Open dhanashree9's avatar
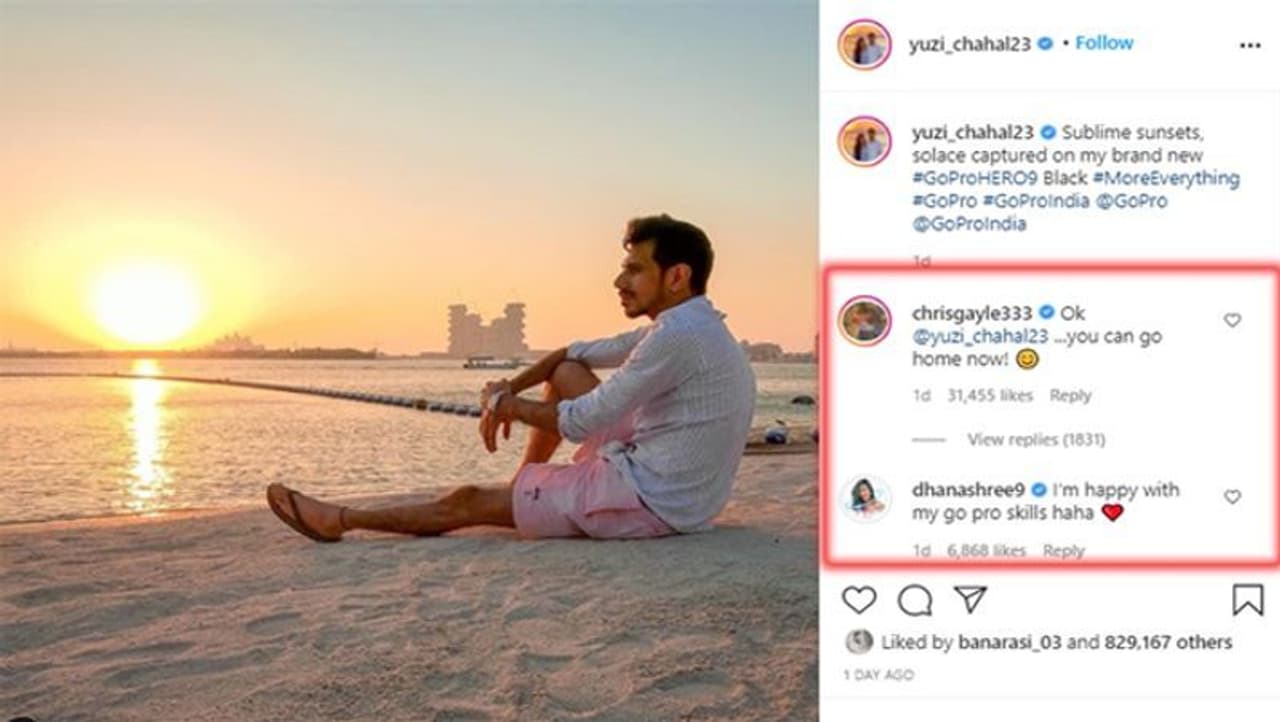The height and width of the screenshot is (722, 1280). coord(865,499)
